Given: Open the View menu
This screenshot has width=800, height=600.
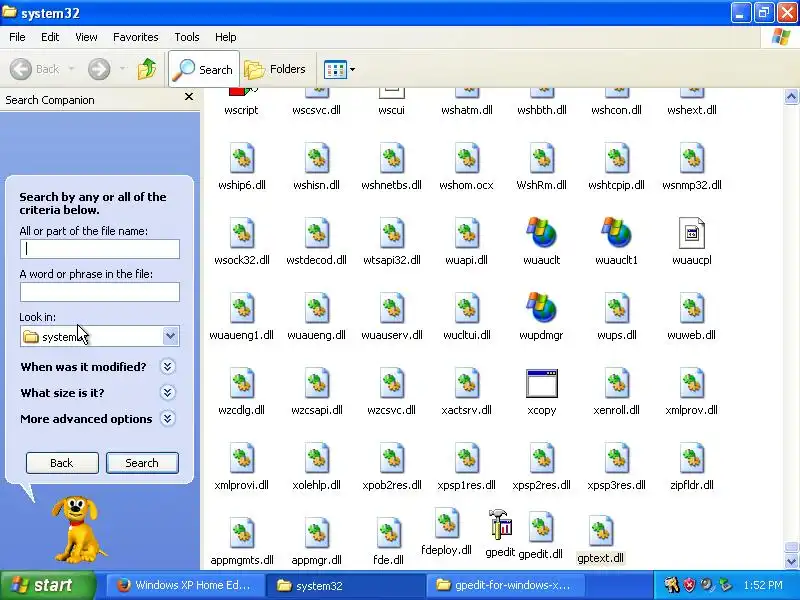Looking at the screenshot, I should (86, 37).
